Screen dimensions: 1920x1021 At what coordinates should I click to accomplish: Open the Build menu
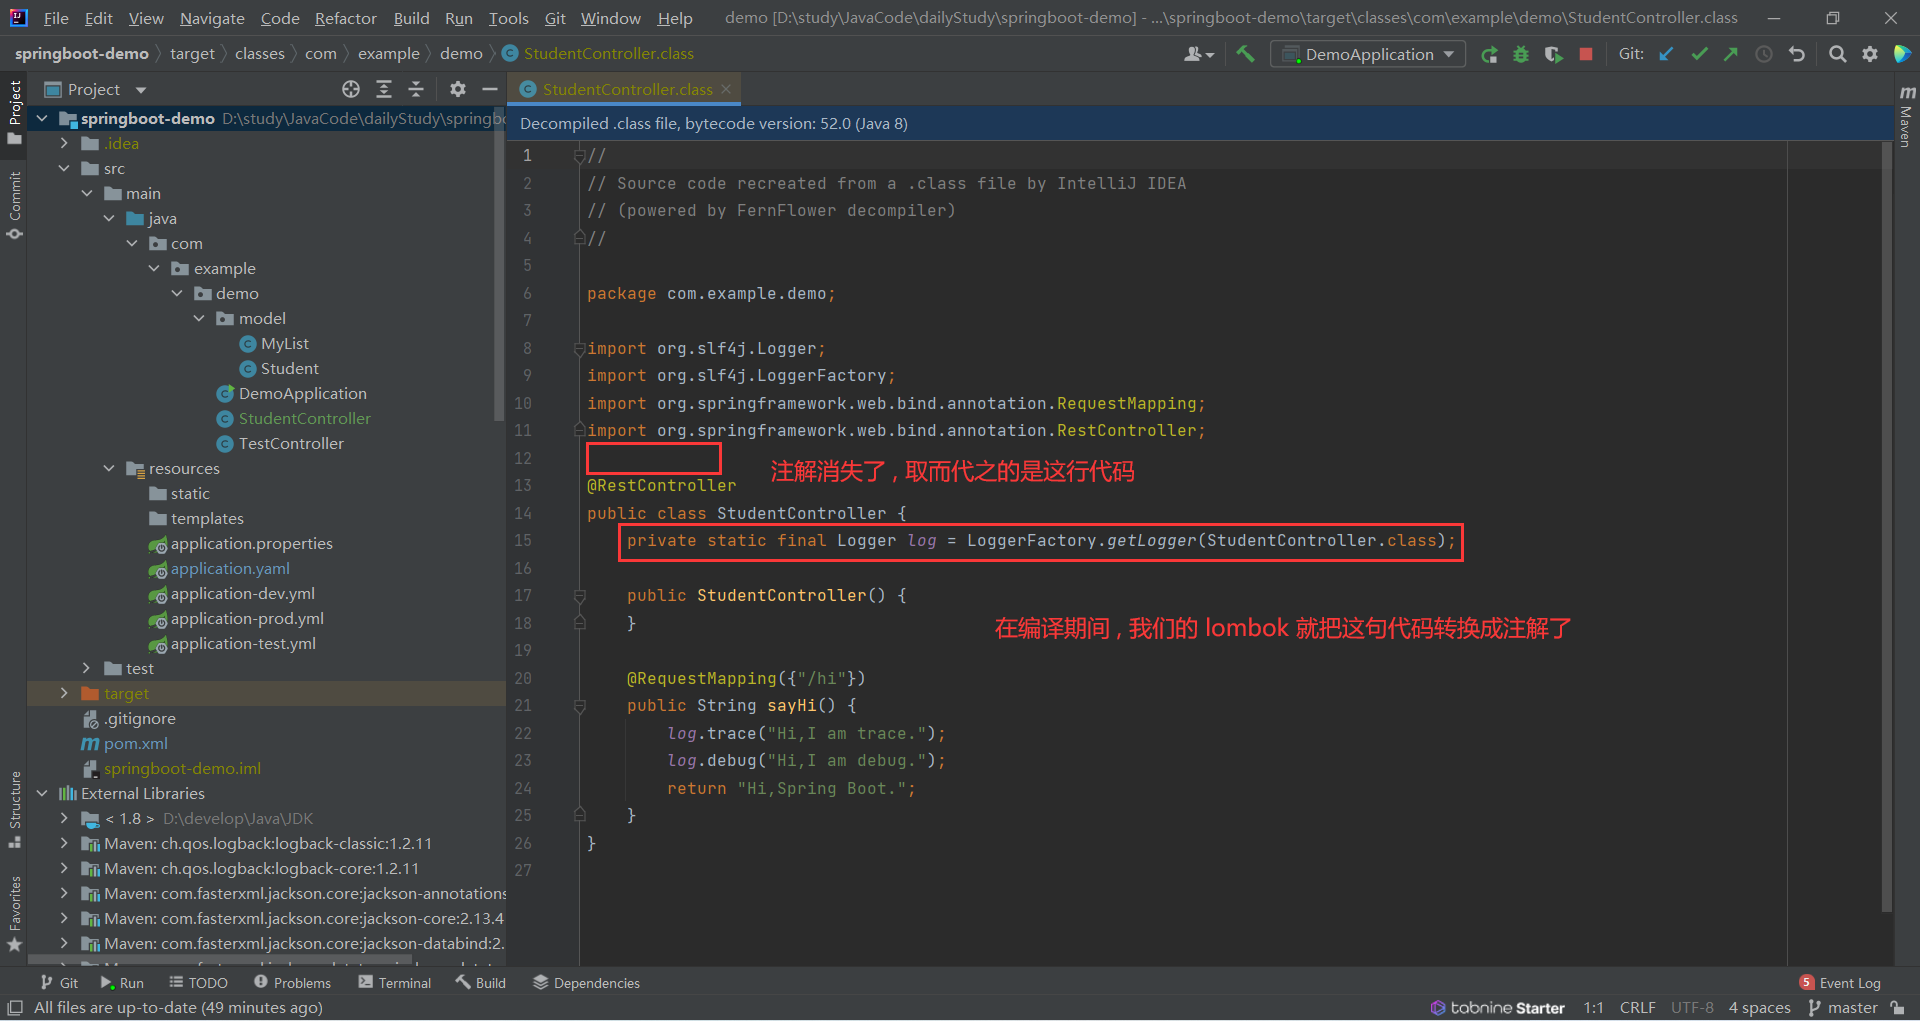coord(411,18)
